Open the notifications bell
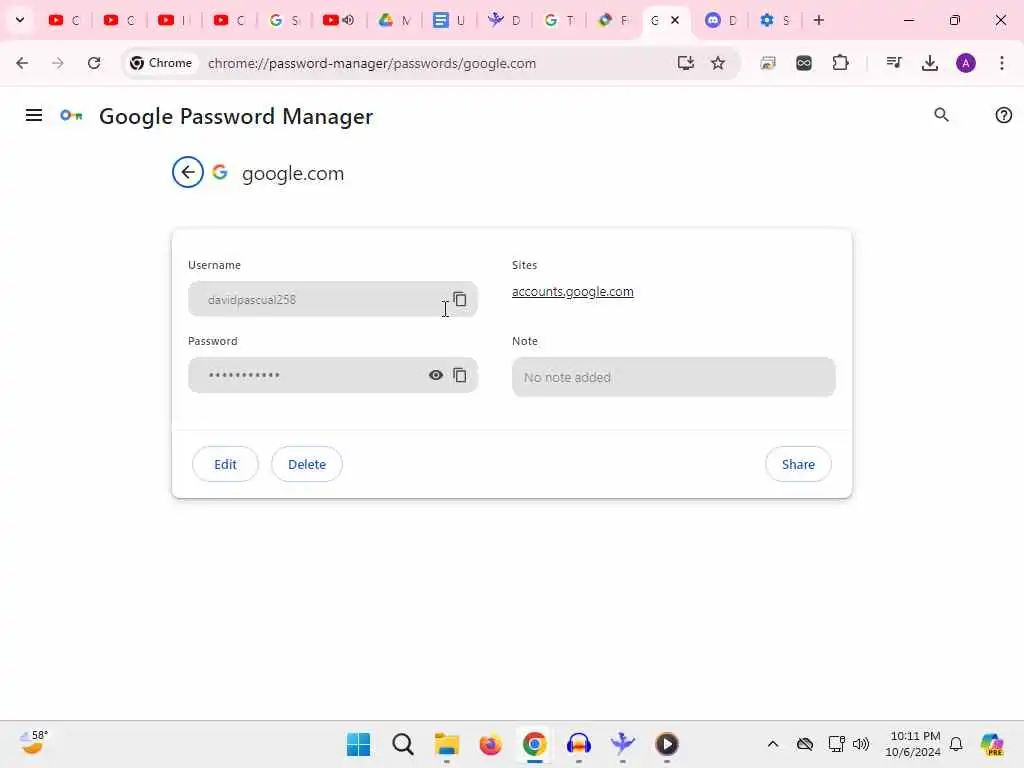The width and height of the screenshot is (1024, 768). click(956, 744)
